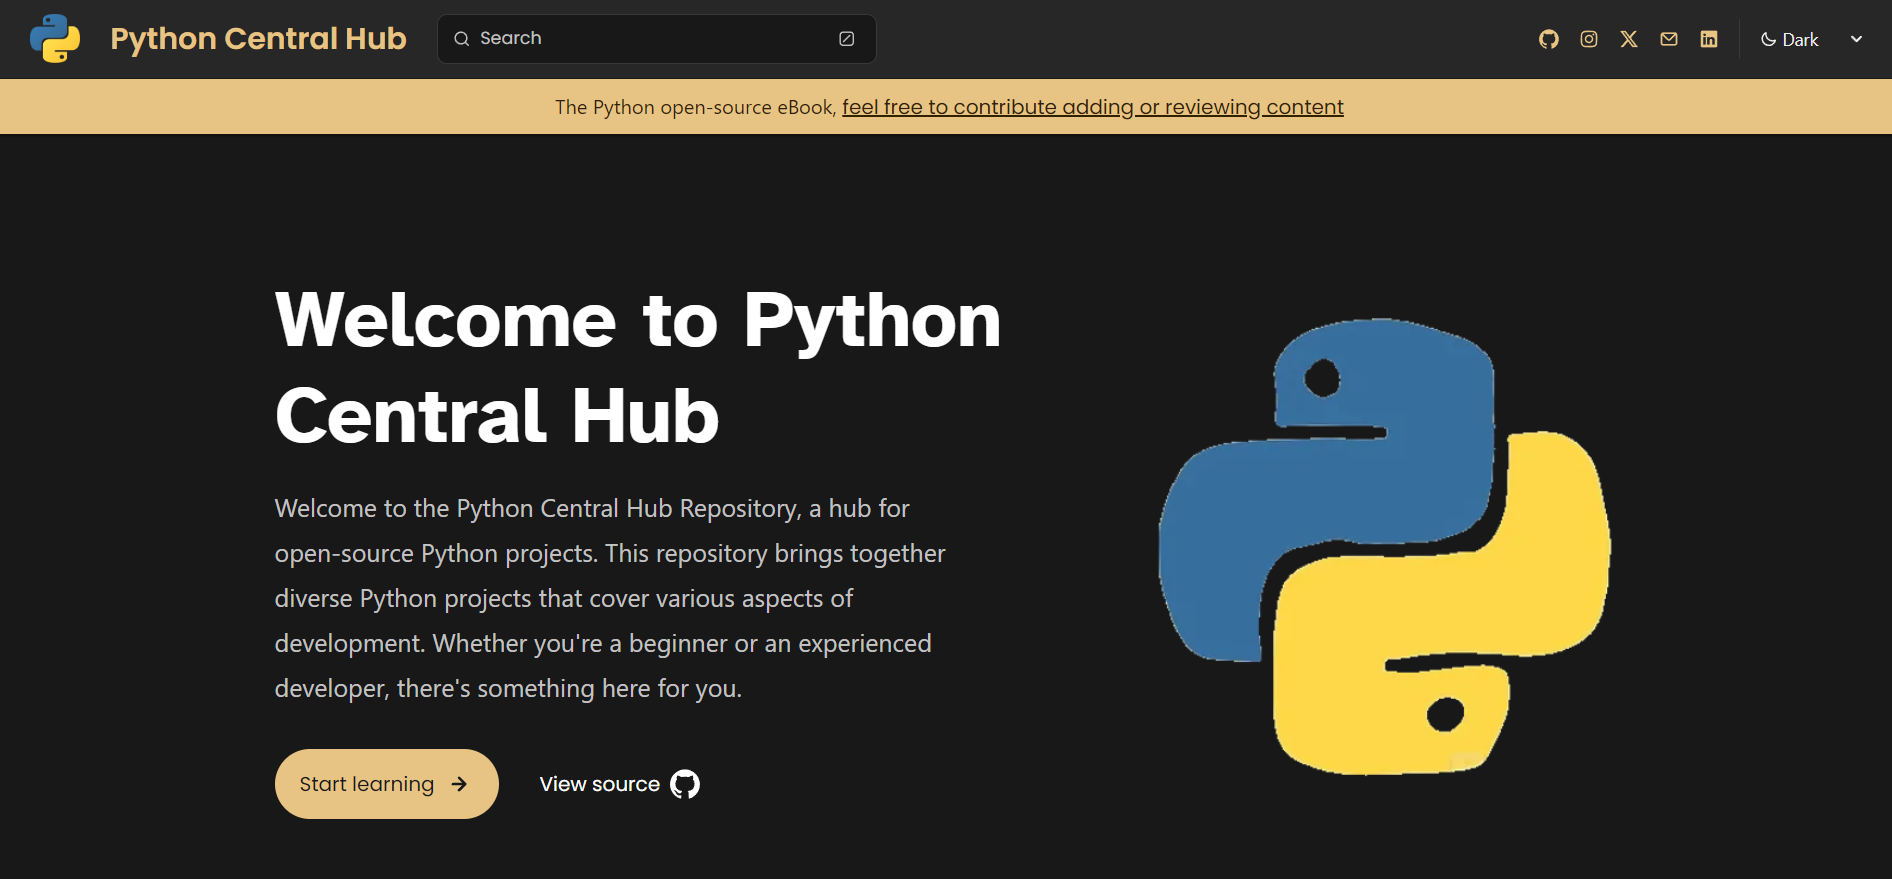Click the email envelope icon
1892x879 pixels.
coord(1668,39)
